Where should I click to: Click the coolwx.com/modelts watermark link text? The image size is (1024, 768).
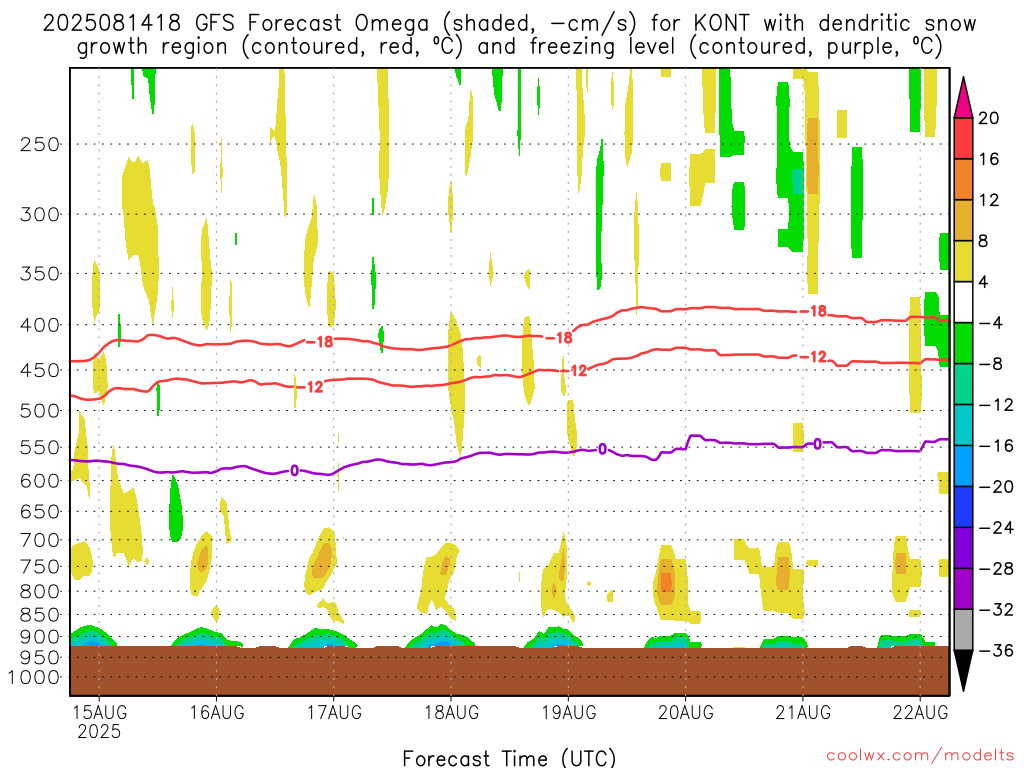point(920,756)
